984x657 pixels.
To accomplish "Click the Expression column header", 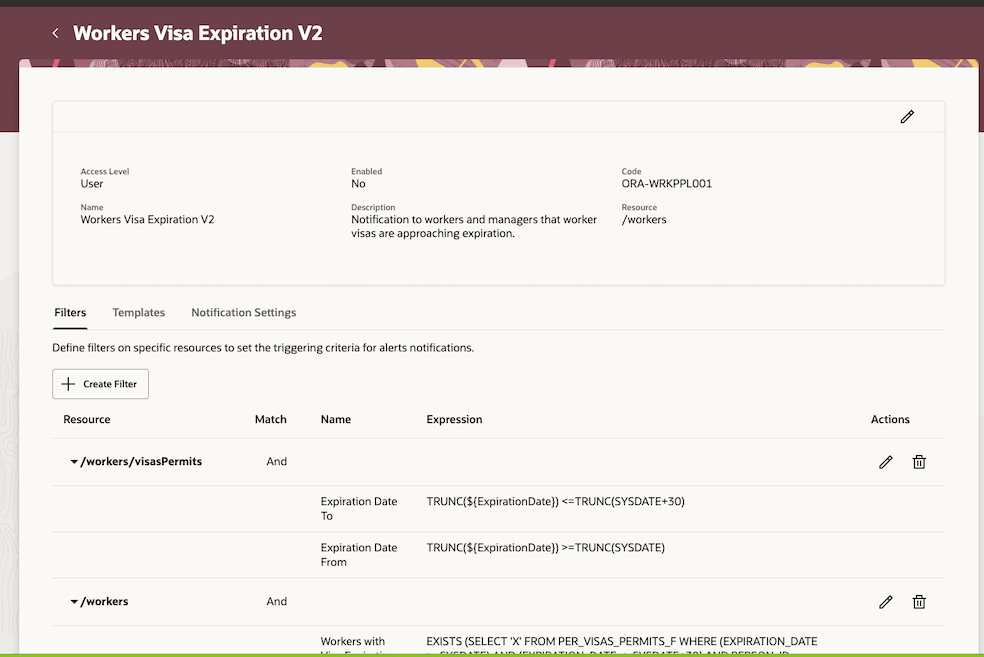I will 454,419.
